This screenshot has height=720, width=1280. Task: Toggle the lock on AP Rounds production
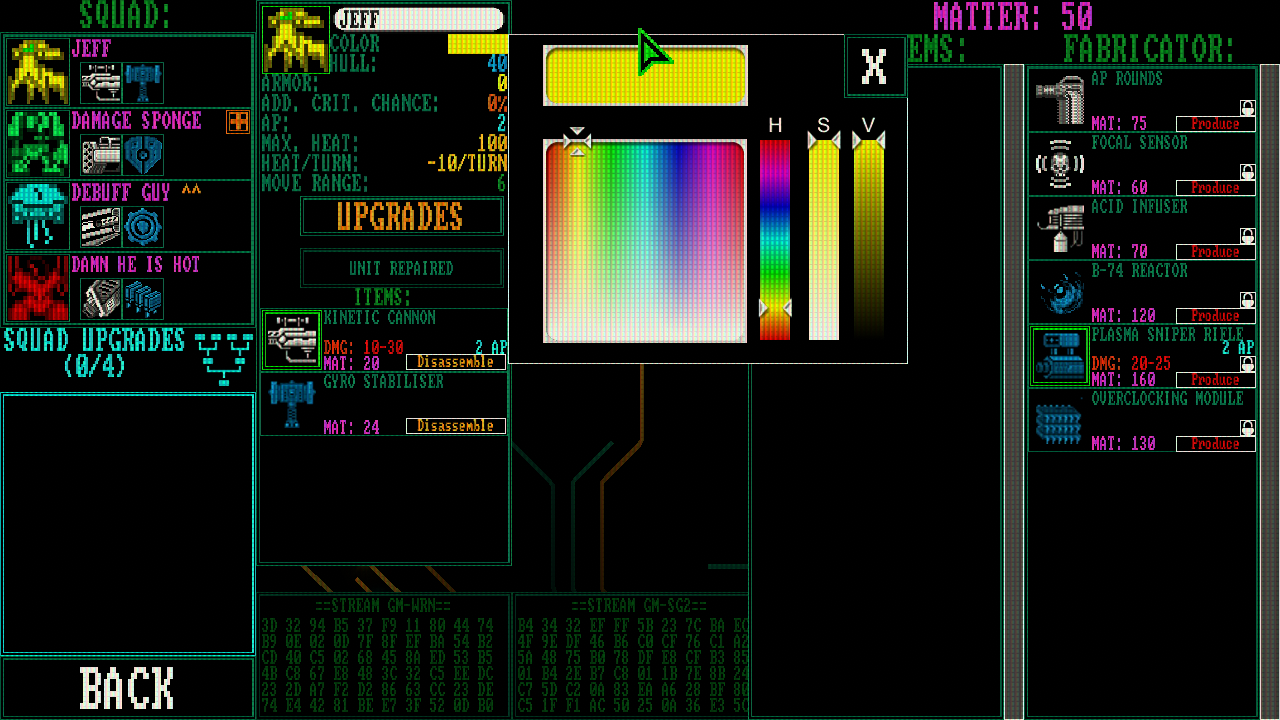[x=1247, y=107]
